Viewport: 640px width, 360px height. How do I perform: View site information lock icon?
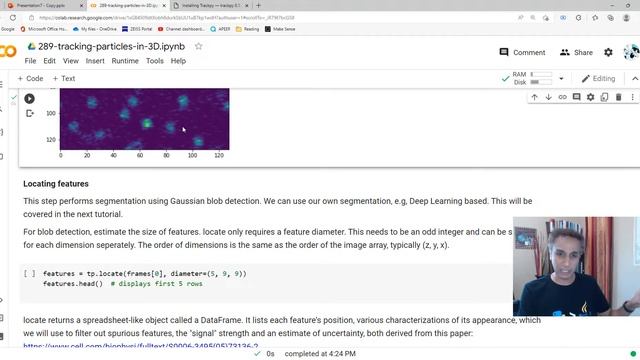click(x=31, y=18)
